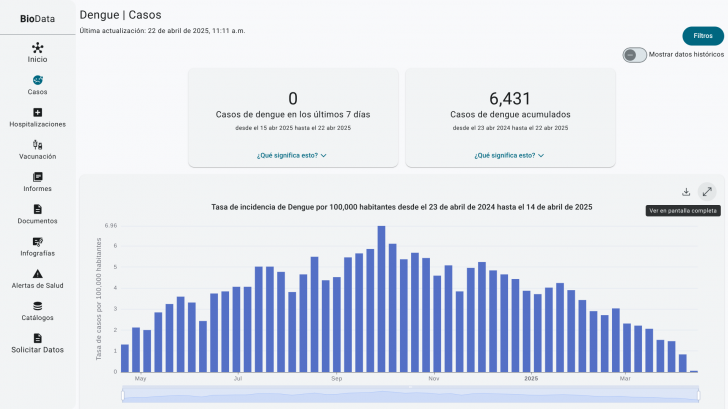Download the dengue incidence chart

686,192
